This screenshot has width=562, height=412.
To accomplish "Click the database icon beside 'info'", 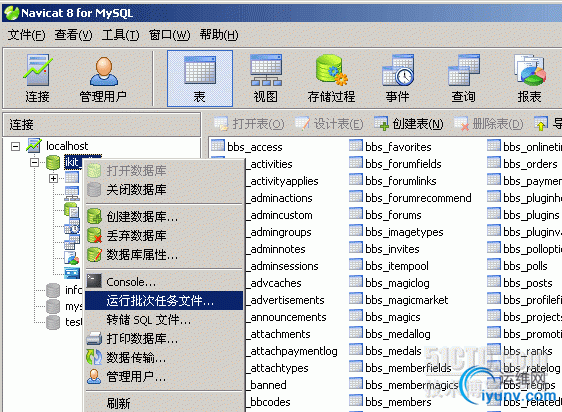I will click(x=53, y=290).
